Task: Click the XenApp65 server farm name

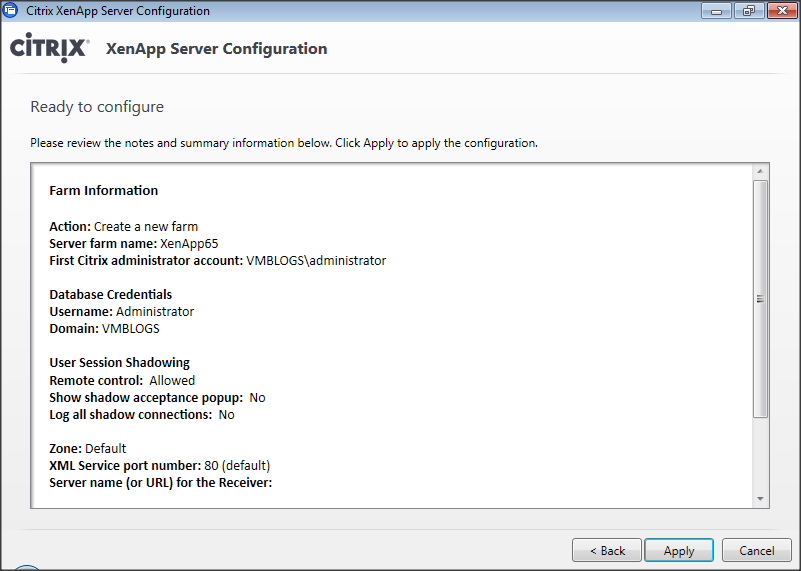Action: pos(189,243)
